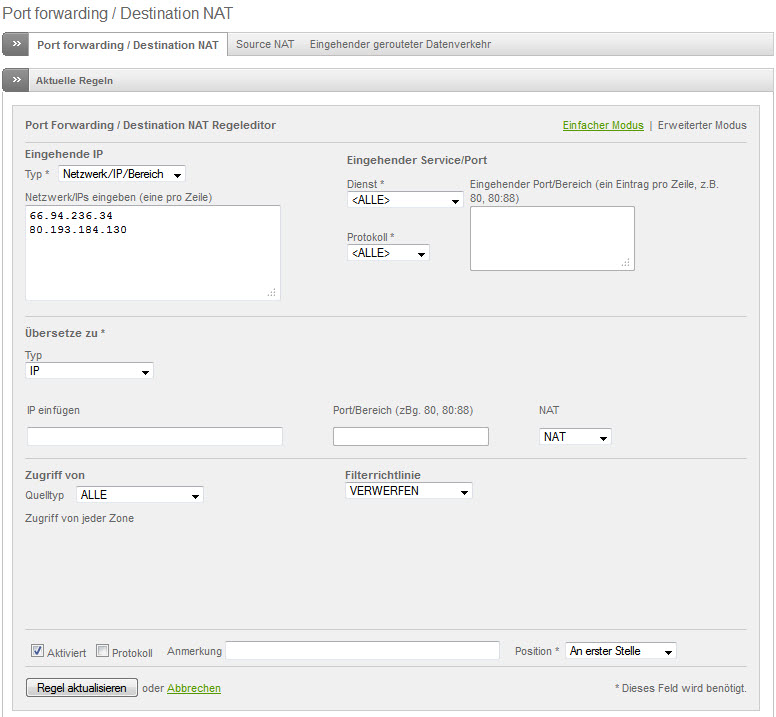Image resolution: width=776 pixels, height=717 pixels.
Task: Open the Übersetze zu Typ dropdown
Action: coord(89,371)
